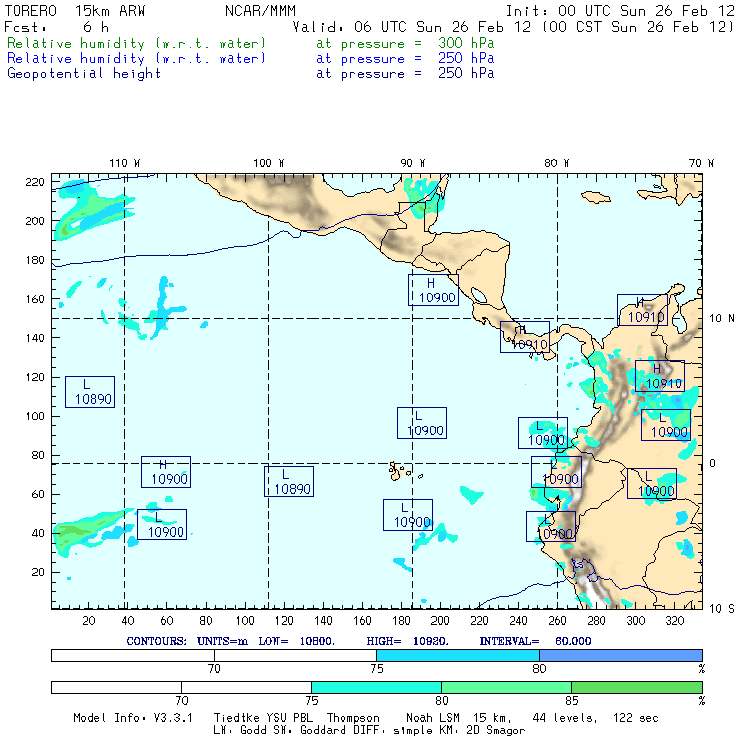Pick the dark green above-85% swatch in lower colorbar
740x740 pixels.
click(x=637, y=687)
